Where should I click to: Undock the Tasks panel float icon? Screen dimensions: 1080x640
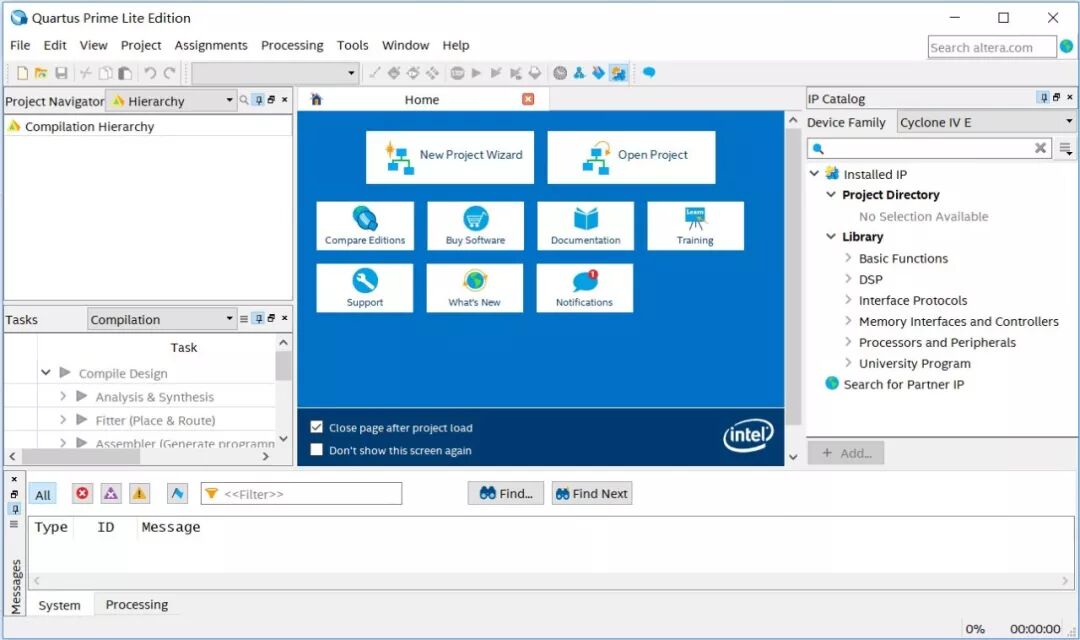click(271, 318)
